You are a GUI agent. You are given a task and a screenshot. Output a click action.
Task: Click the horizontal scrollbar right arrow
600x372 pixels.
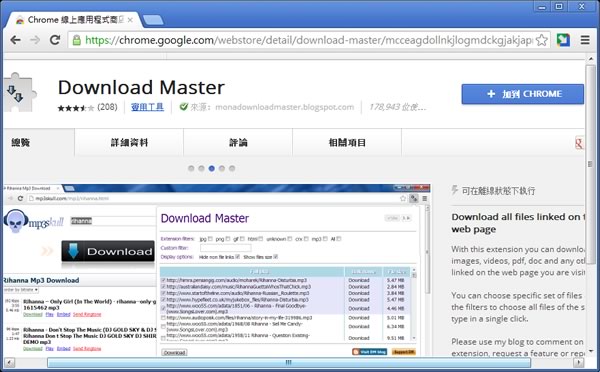click(x=579, y=362)
